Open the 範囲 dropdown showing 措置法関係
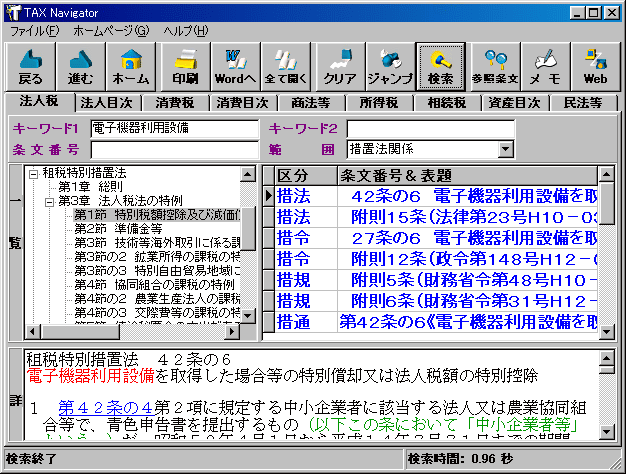 tap(430, 149)
